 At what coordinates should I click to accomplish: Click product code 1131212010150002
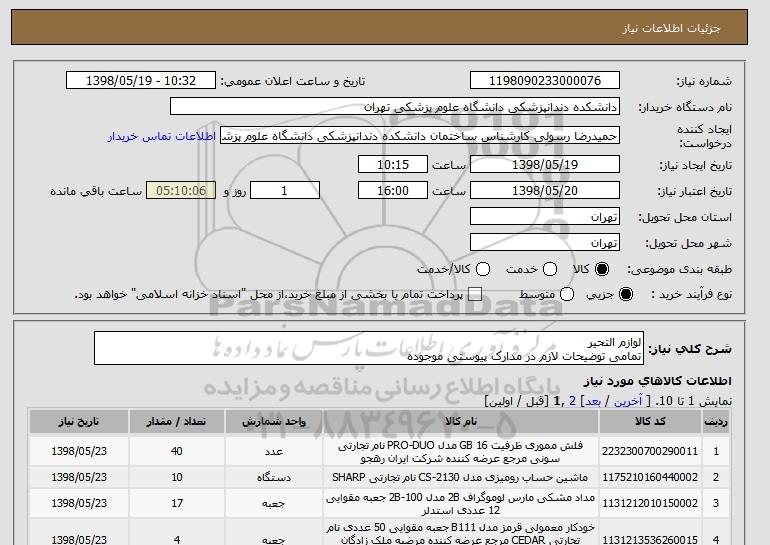[x=650, y=503]
